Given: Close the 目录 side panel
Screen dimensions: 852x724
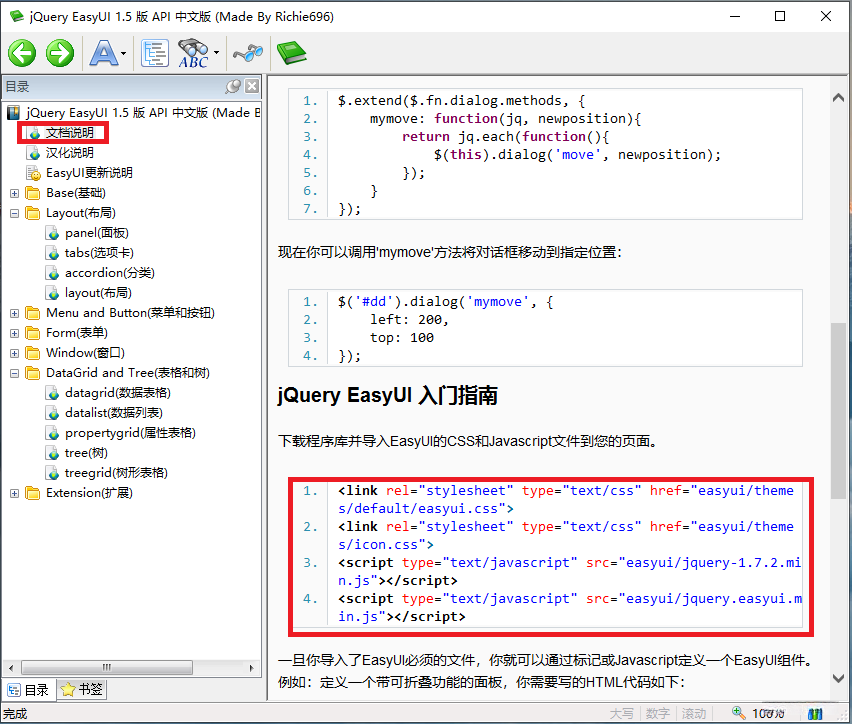Looking at the screenshot, I should 252,86.
